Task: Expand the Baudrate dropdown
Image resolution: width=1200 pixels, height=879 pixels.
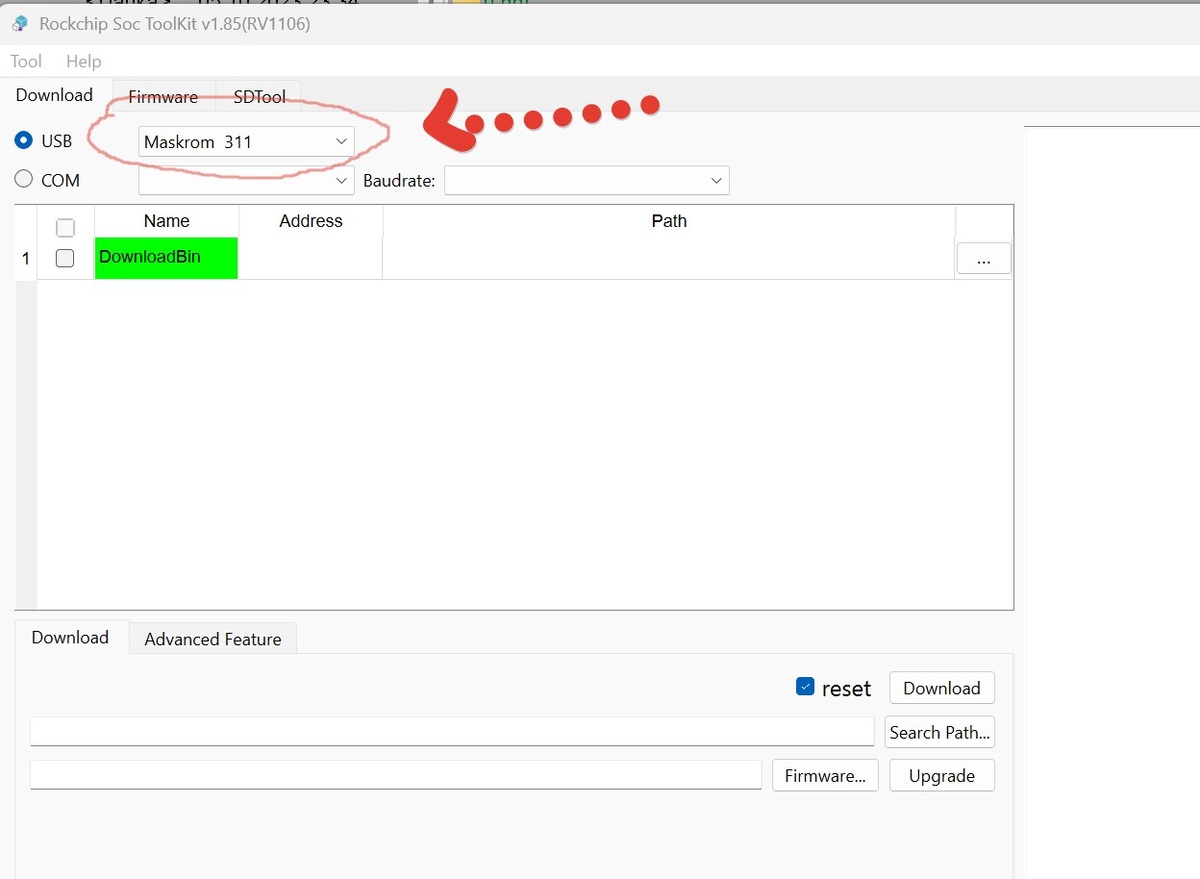Action: click(x=587, y=180)
